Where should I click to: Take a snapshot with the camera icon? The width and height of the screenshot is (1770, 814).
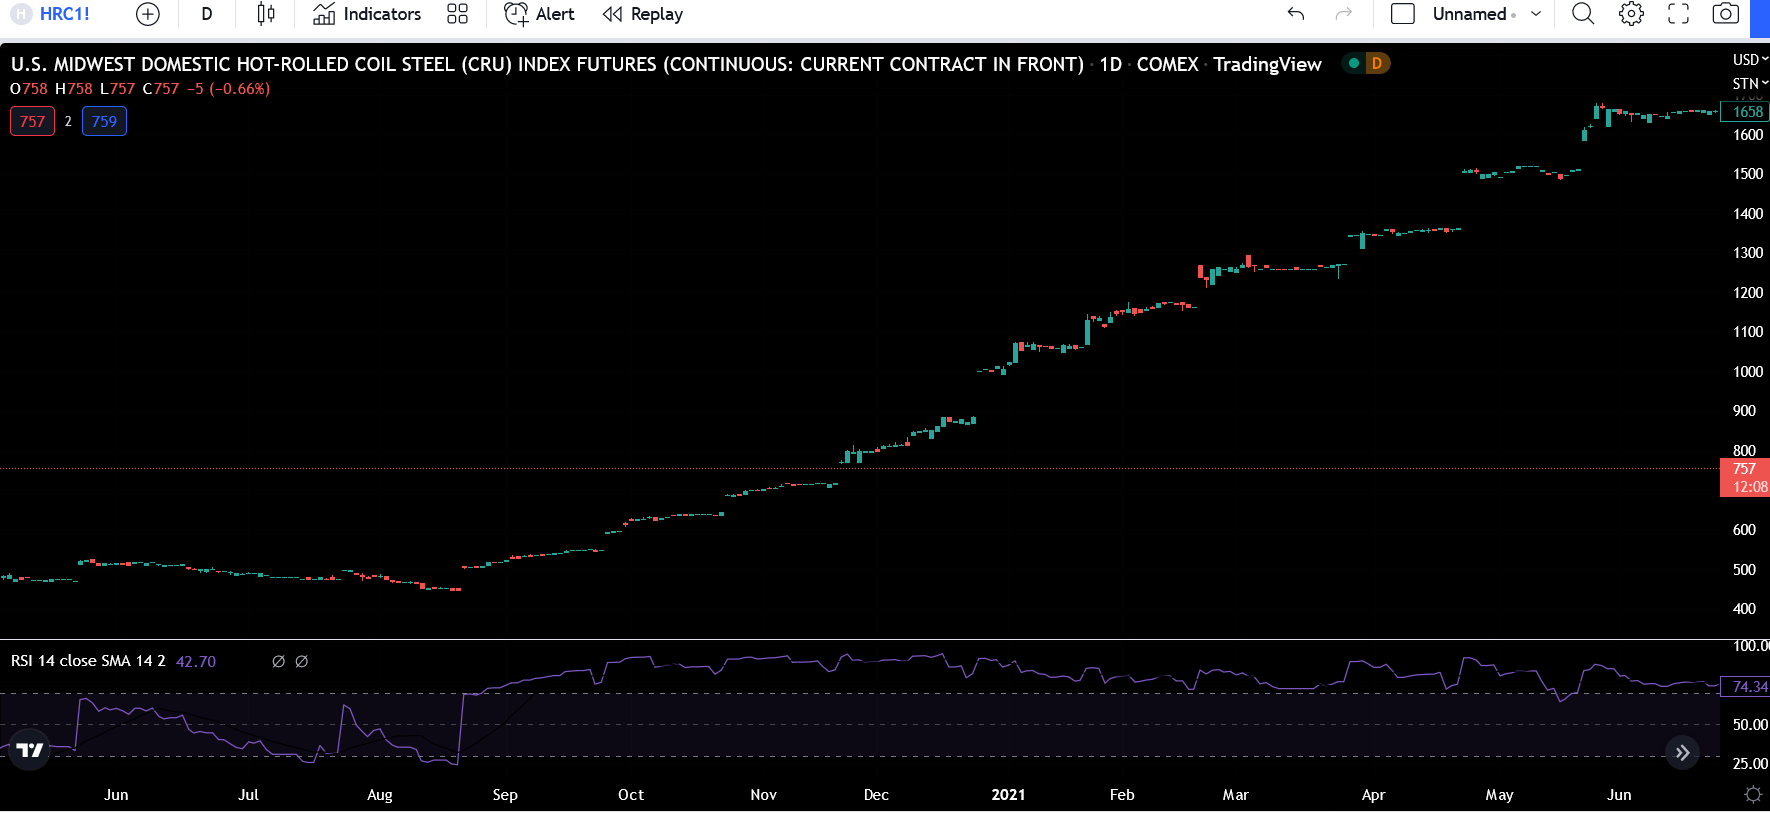[1725, 14]
